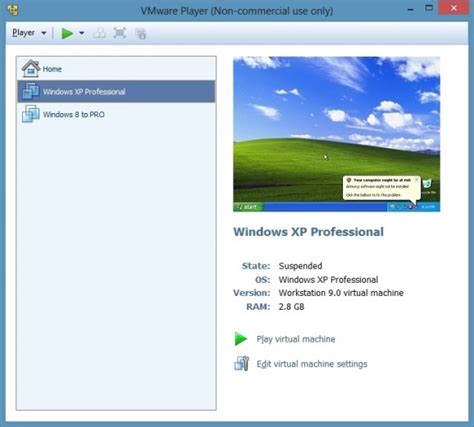Maximize the VMware Player window
The height and width of the screenshot is (427, 474).
click(429, 8)
